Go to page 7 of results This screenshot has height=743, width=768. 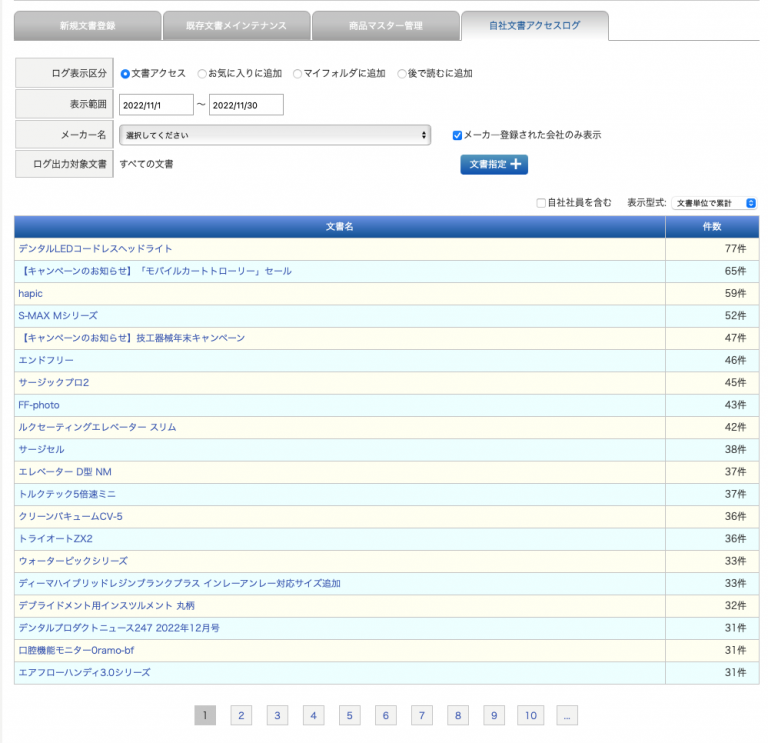pyautogui.click(x=422, y=715)
